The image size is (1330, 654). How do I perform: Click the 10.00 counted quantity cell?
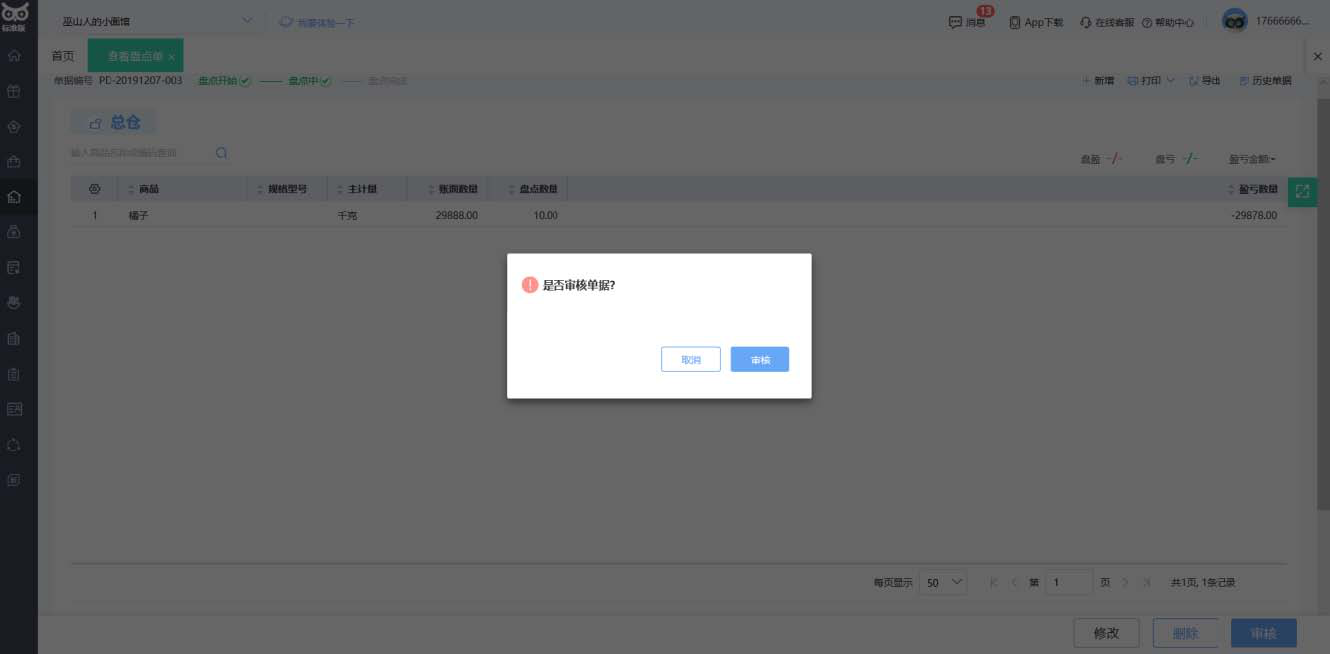pos(546,215)
